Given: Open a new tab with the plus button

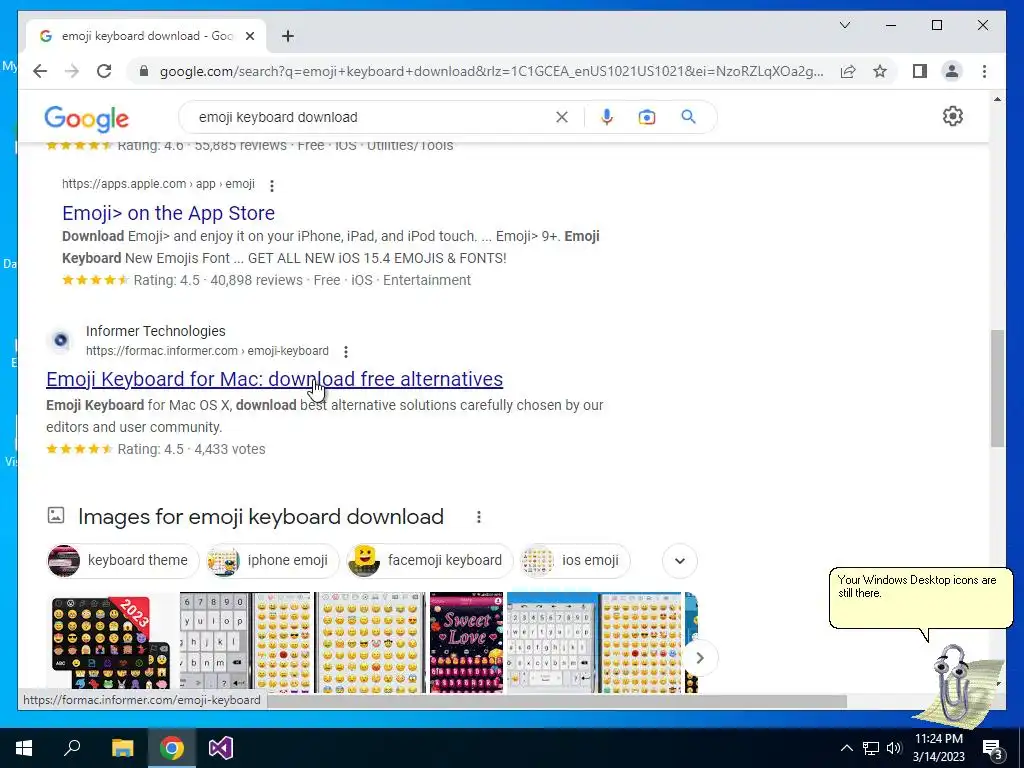Looking at the screenshot, I should [287, 36].
